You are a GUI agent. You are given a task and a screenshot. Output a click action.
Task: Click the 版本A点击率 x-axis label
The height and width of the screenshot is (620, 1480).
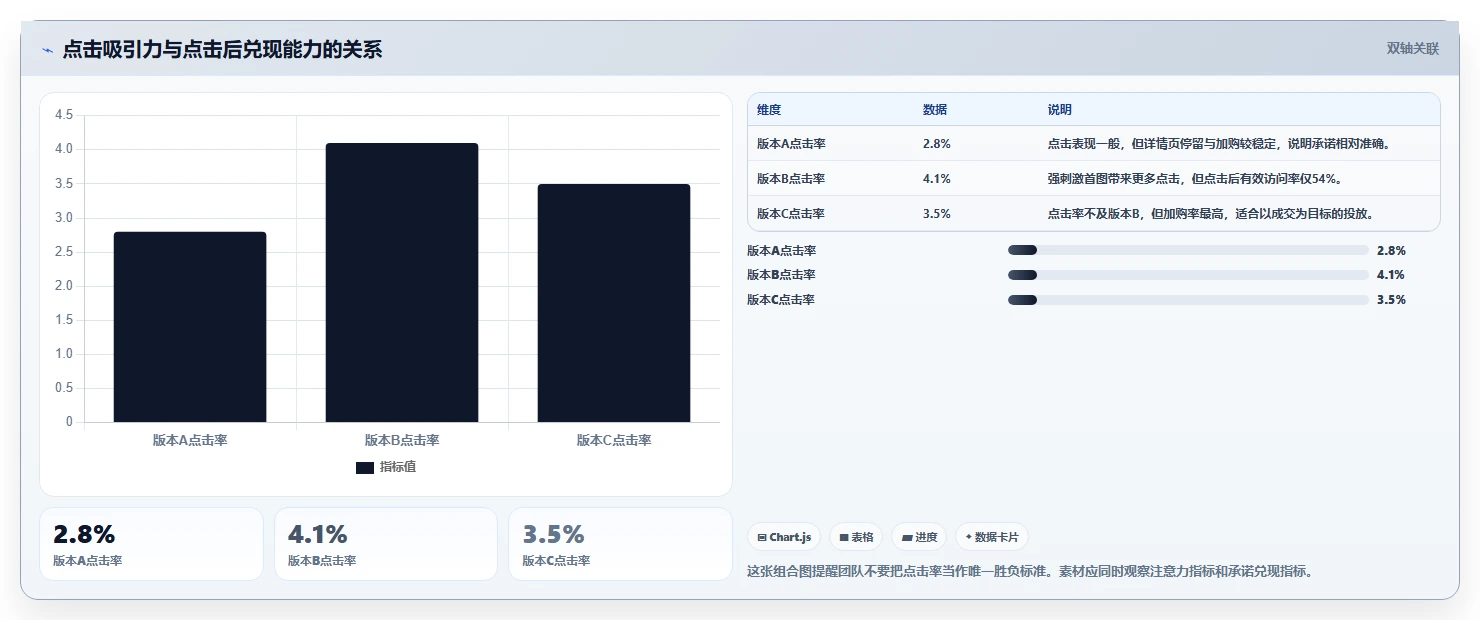point(190,440)
